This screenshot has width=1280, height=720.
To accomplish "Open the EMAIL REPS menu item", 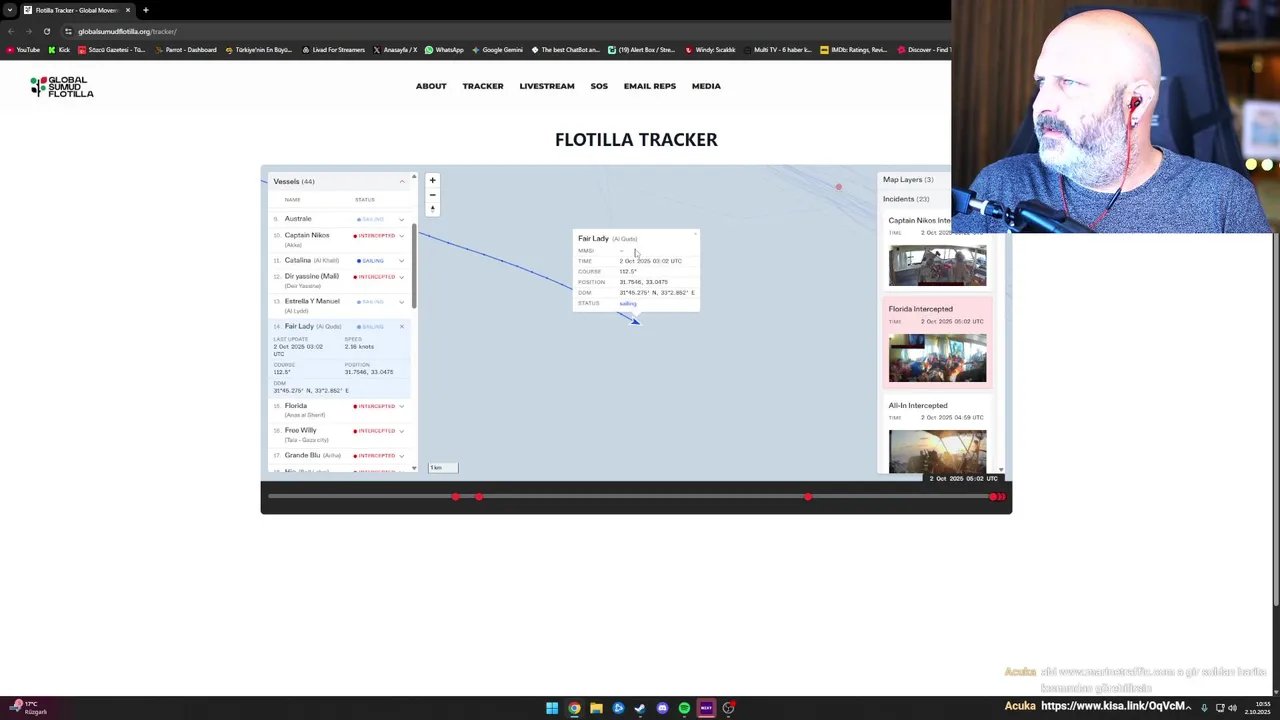I will pyautogui.click(x=650, y=86).
